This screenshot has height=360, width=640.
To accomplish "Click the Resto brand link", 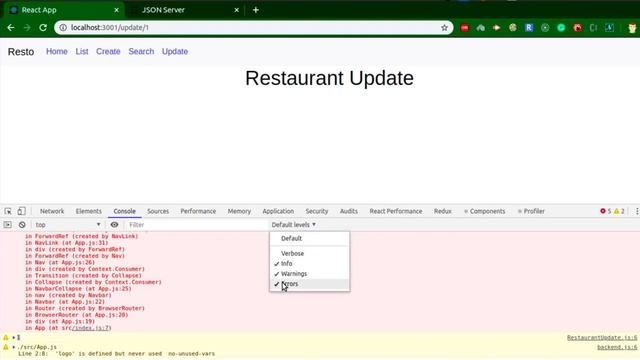I will (21, 52).
